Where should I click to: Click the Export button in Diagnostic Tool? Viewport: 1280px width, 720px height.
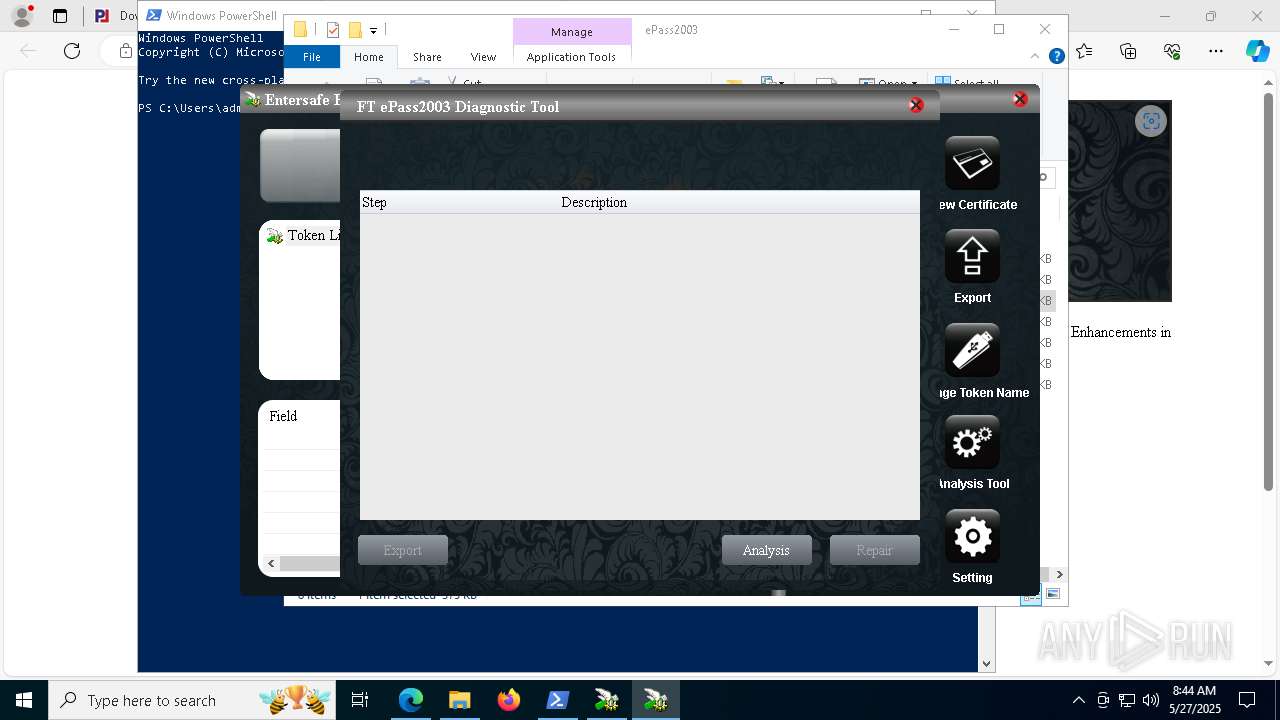coord(403,550)
